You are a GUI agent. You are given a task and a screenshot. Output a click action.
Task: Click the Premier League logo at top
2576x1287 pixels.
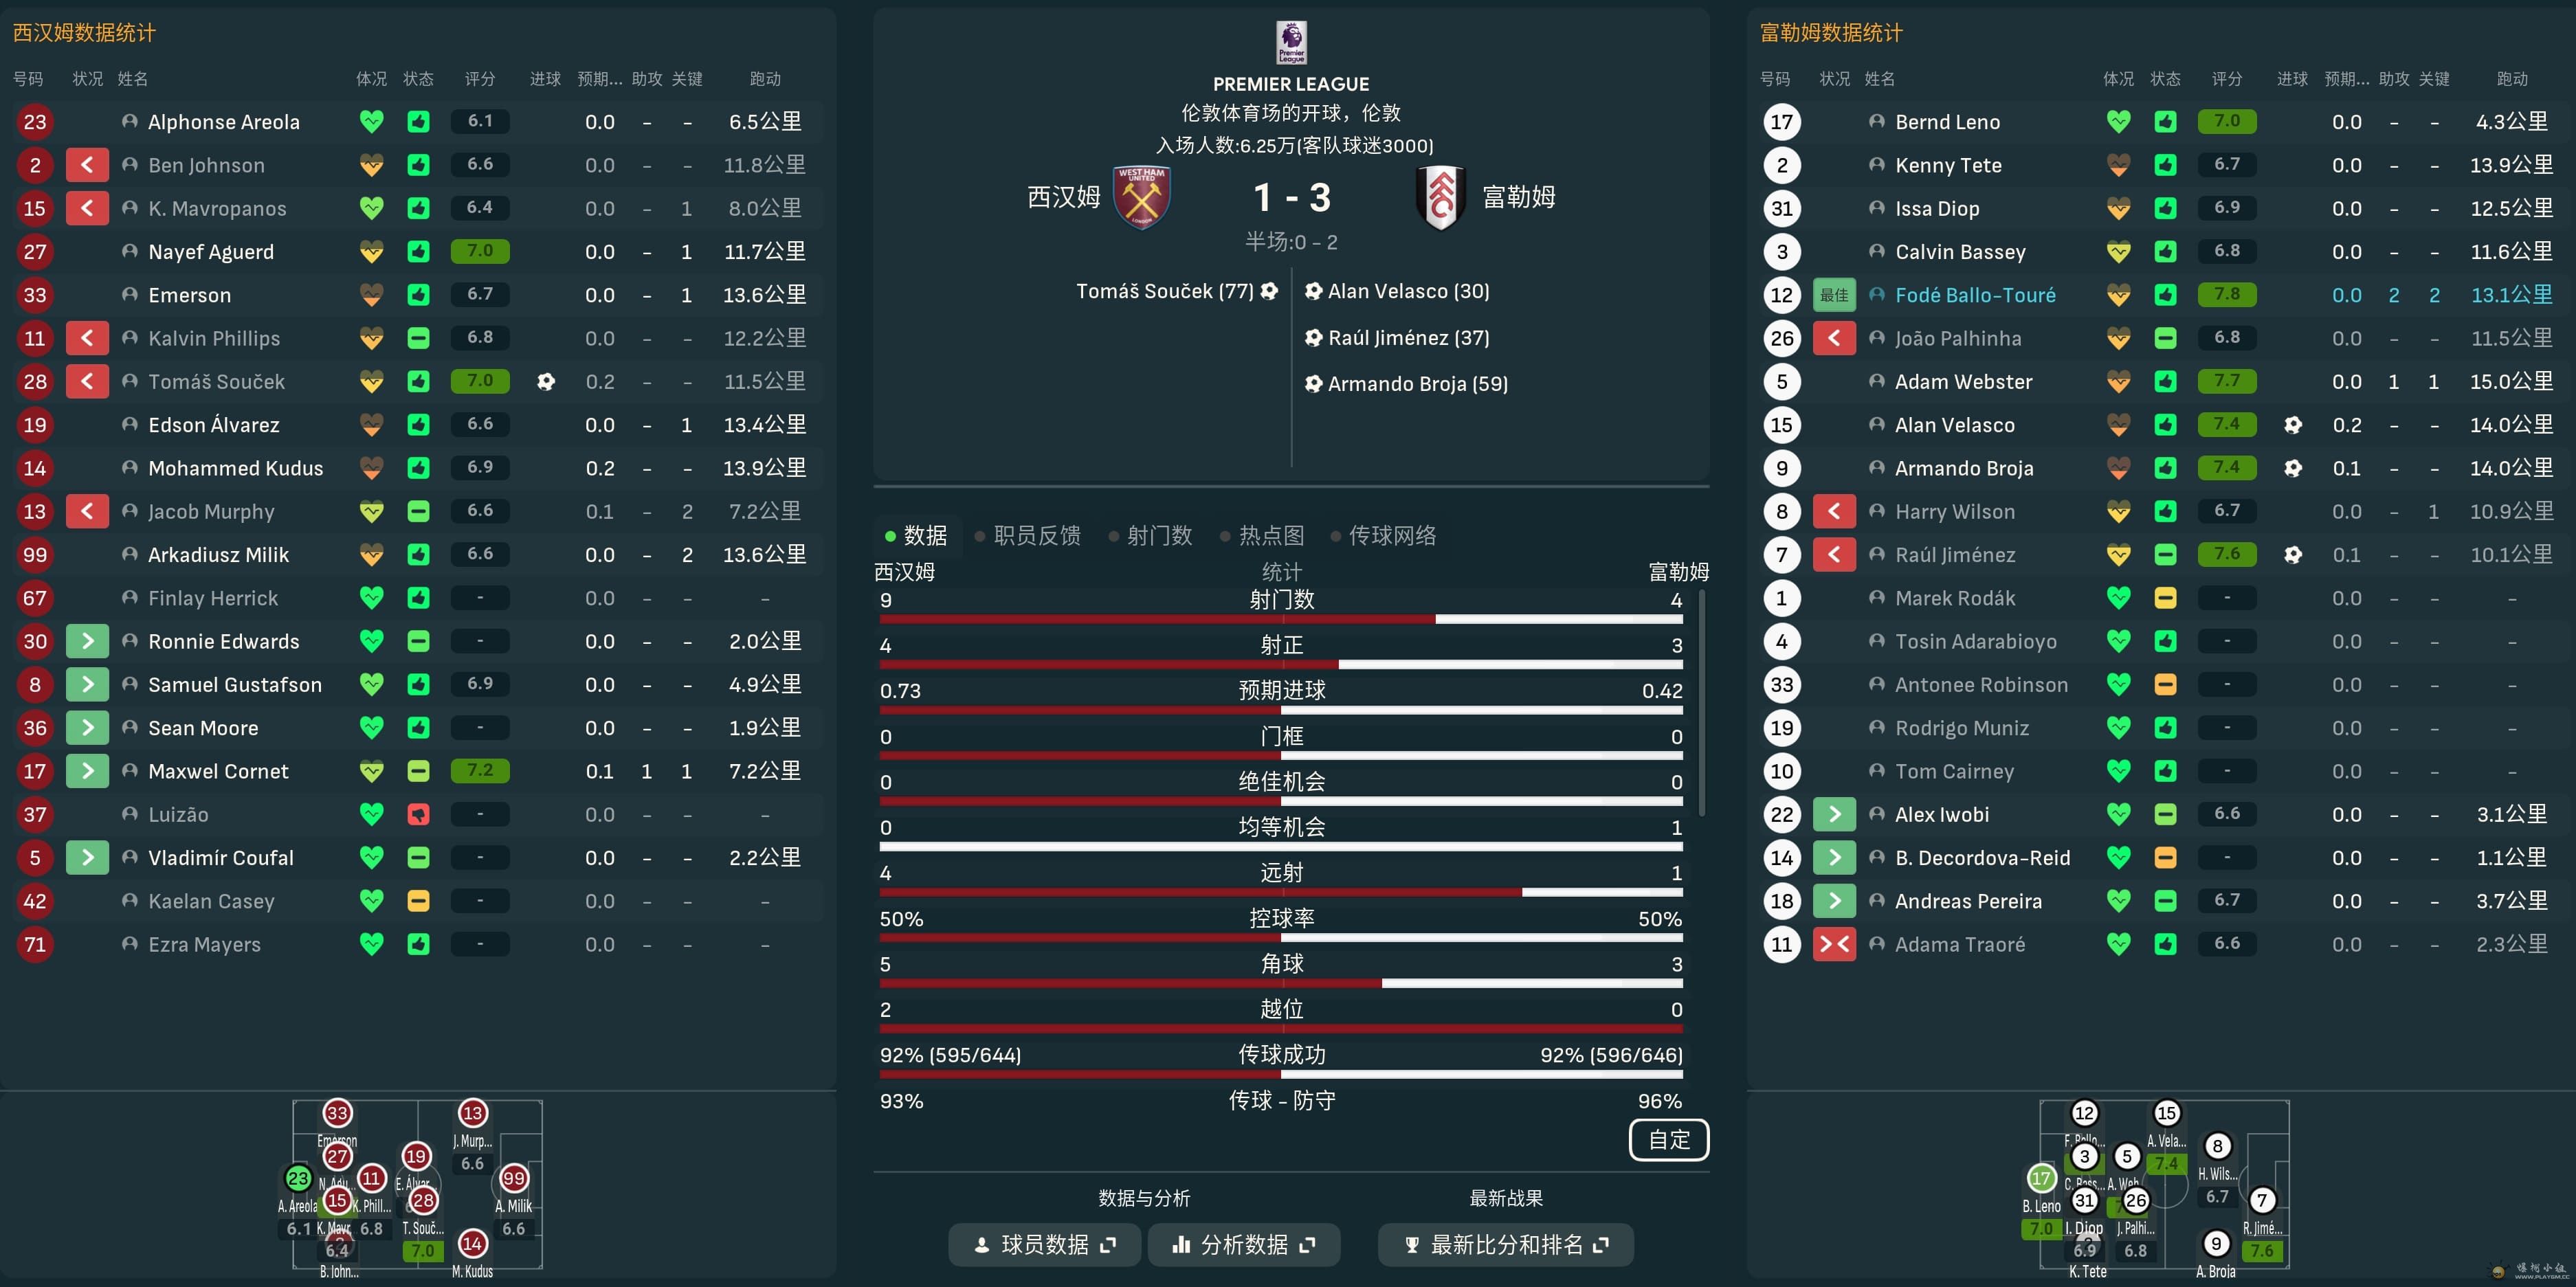1291,43
